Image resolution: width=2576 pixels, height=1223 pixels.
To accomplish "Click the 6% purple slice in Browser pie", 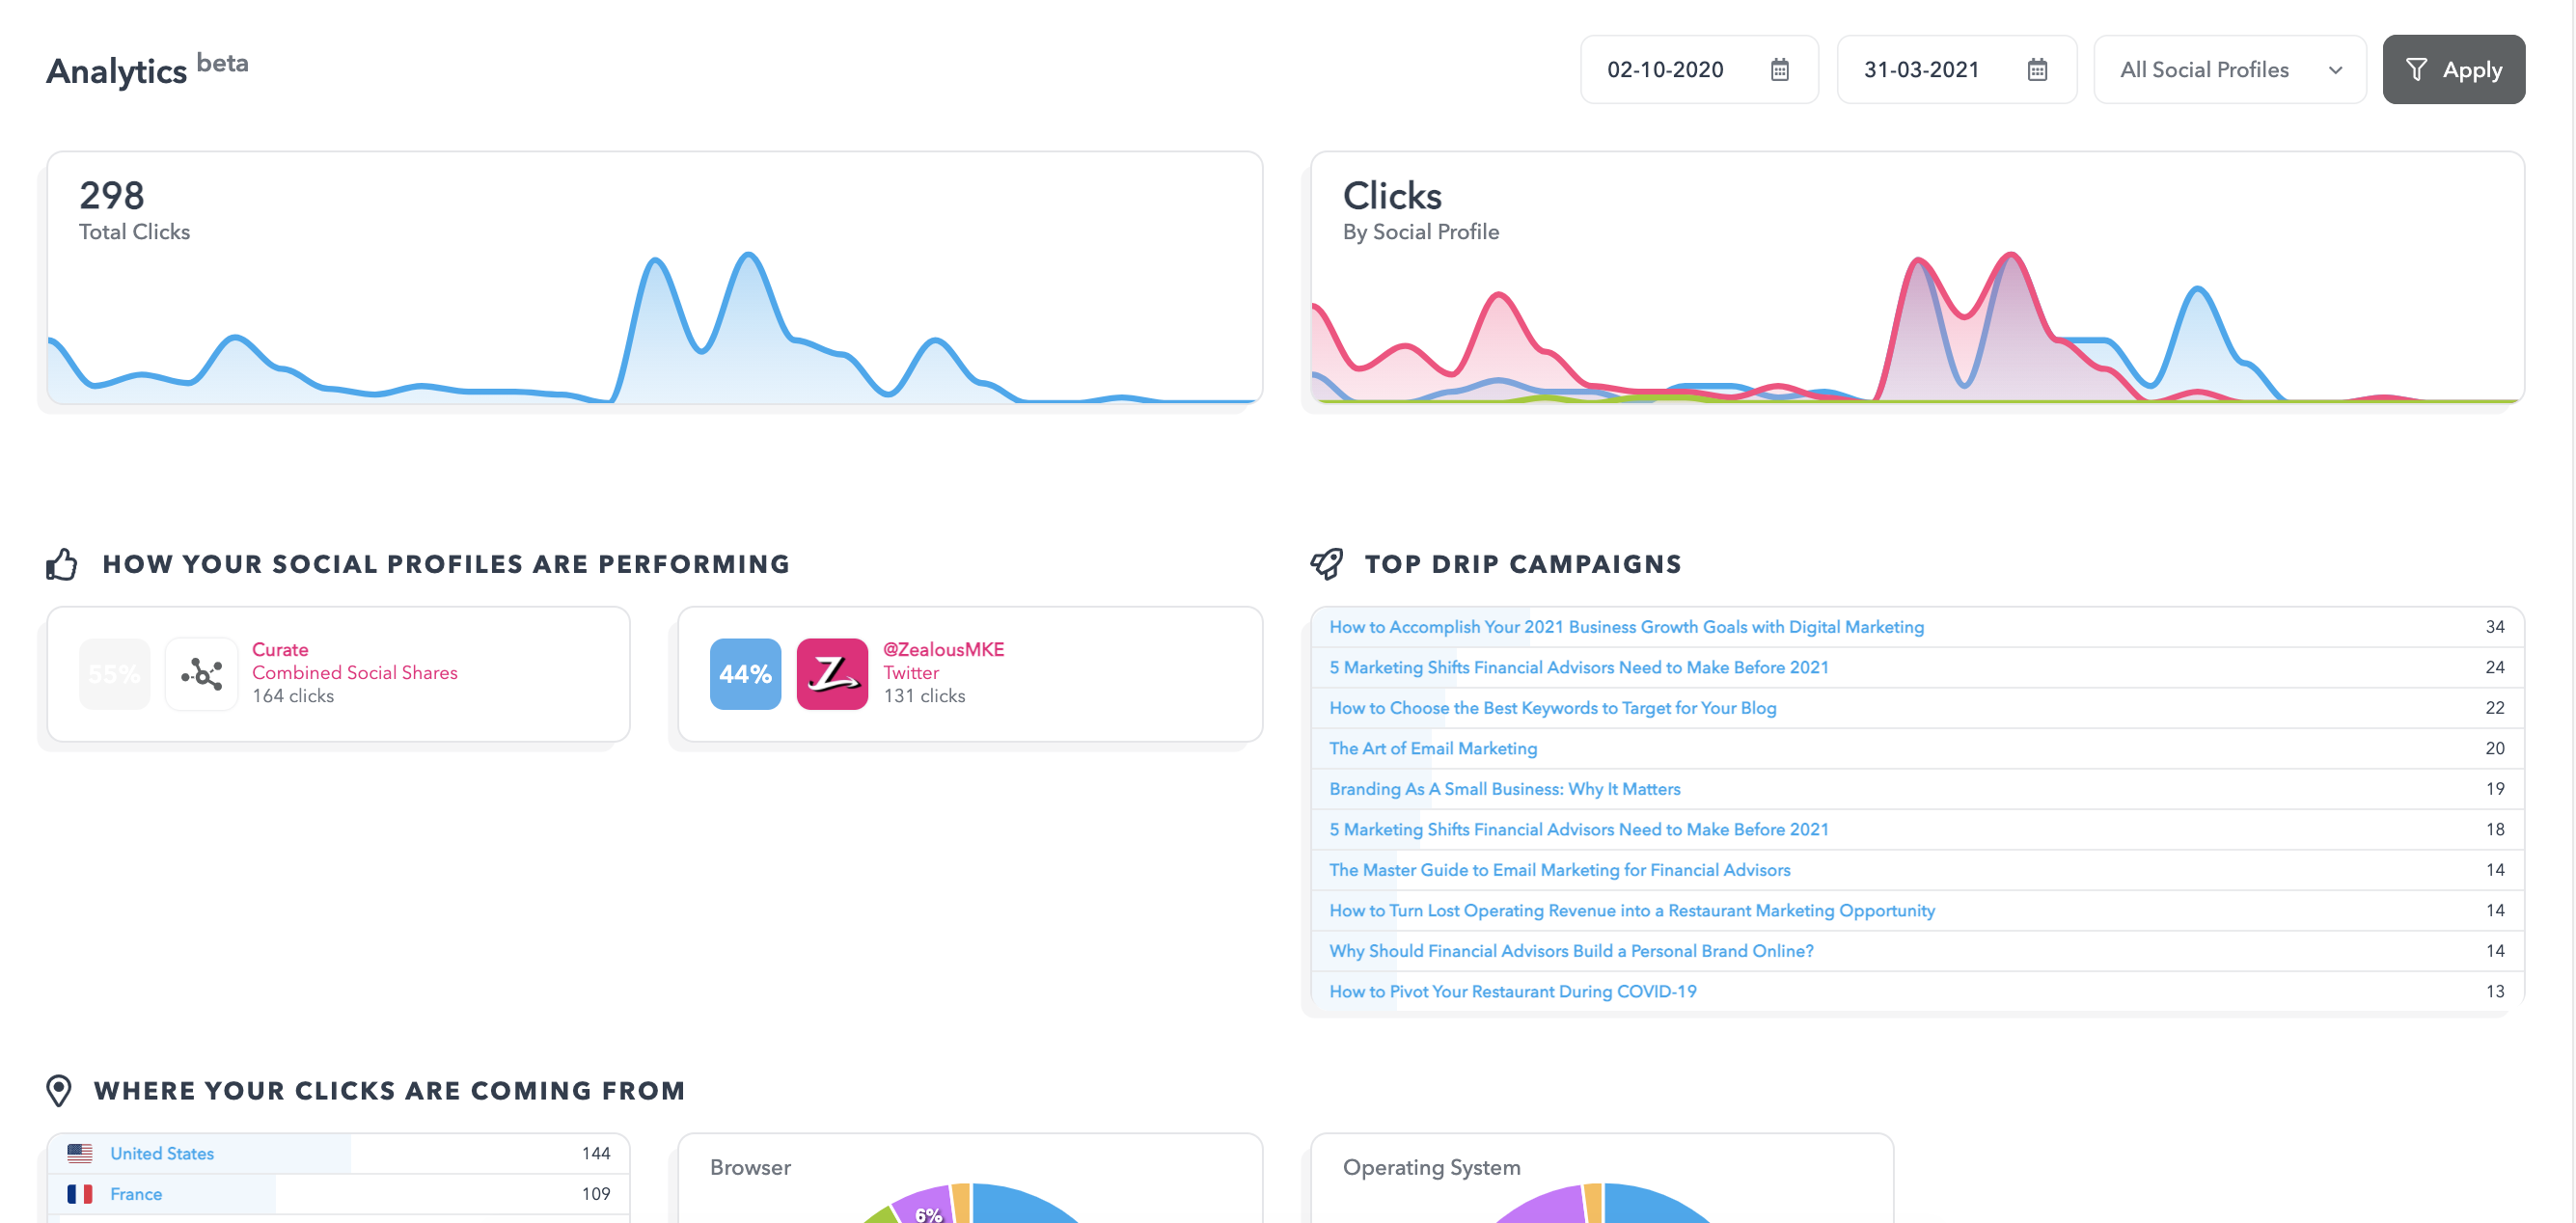I will pos(926,1206).
